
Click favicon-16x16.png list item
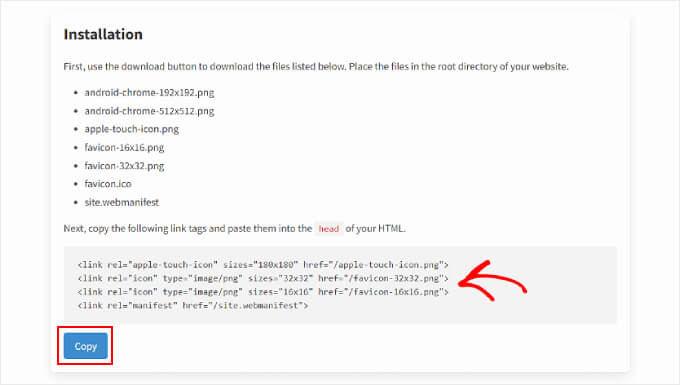click(x=124, y=147)
